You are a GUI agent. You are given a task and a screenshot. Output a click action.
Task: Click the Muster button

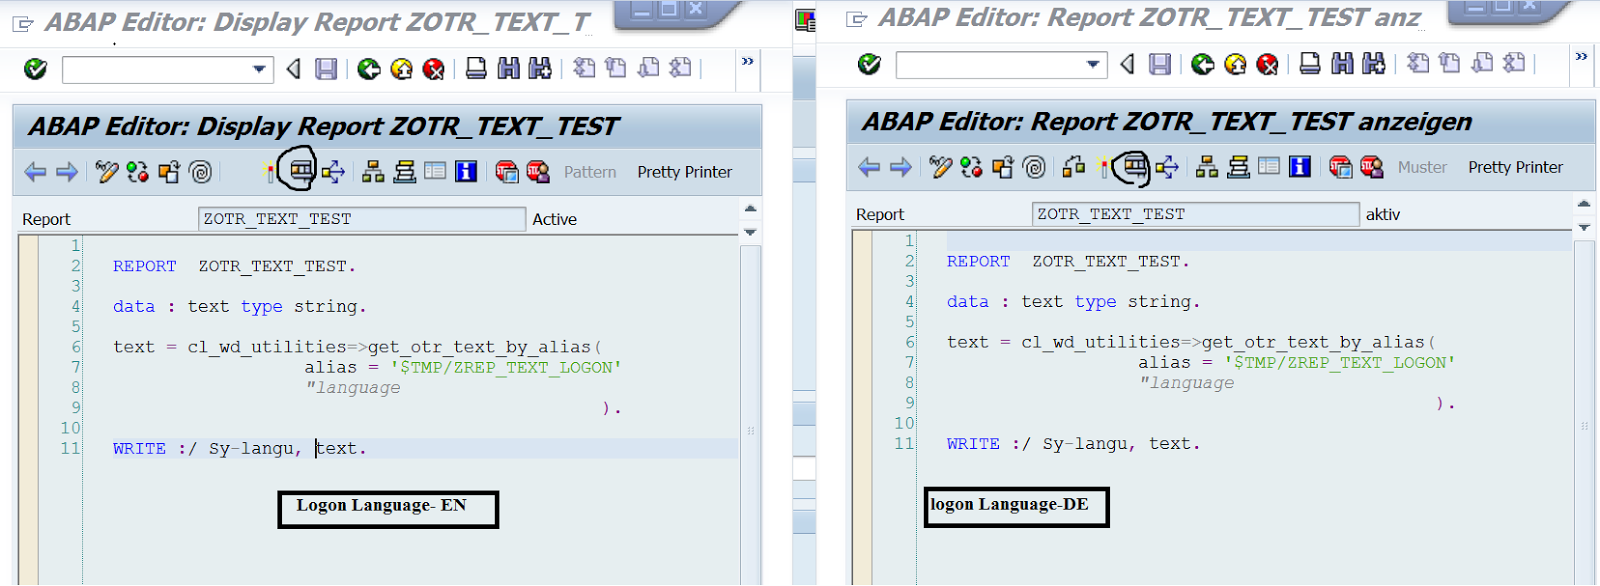tap(1422, 167)
